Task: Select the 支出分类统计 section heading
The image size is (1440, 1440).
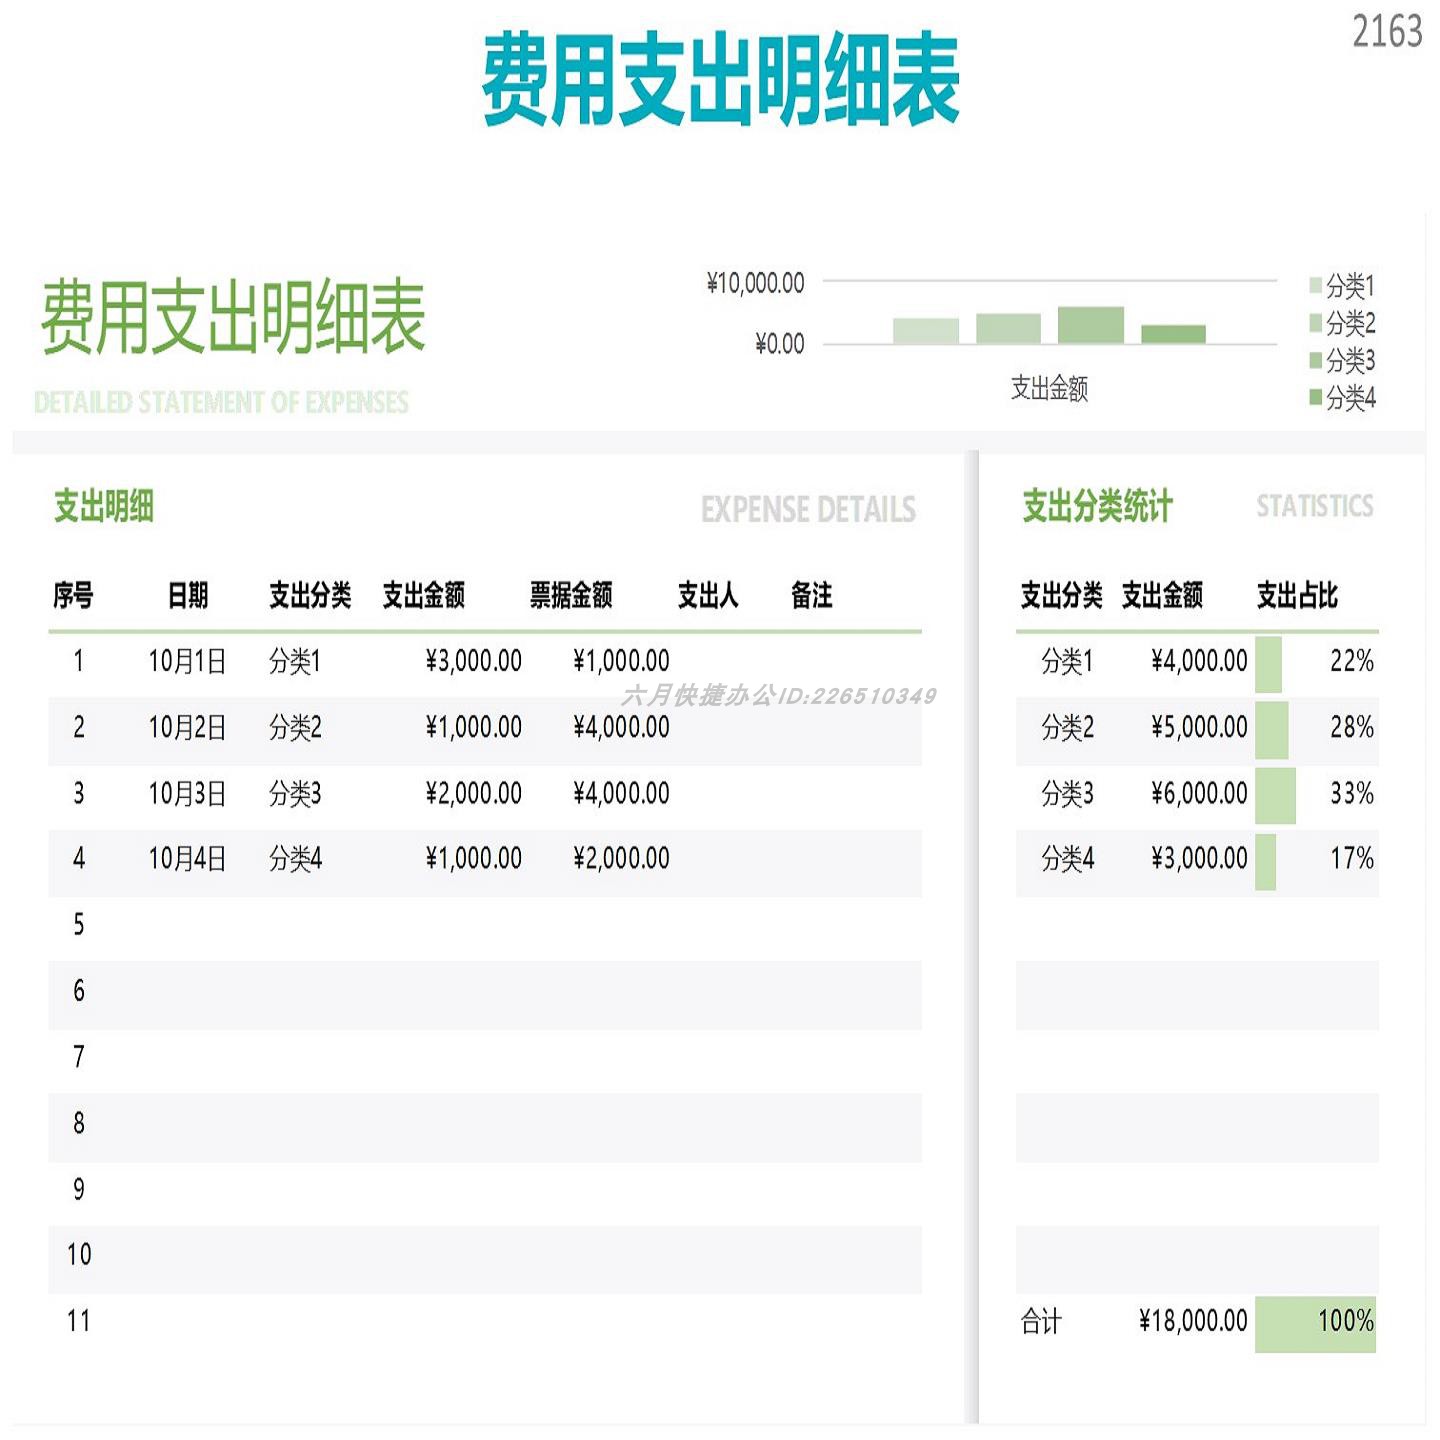Action: pos(1097,506)
